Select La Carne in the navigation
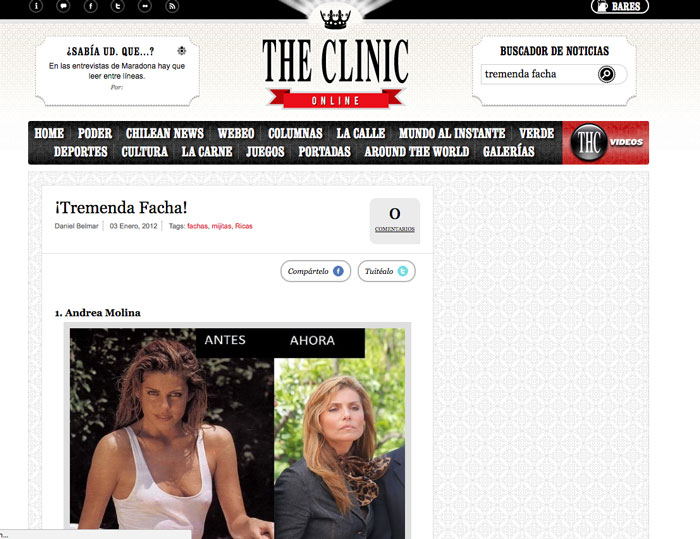The height and width of the screenshot is (539, 700). (x=207, y=151)
